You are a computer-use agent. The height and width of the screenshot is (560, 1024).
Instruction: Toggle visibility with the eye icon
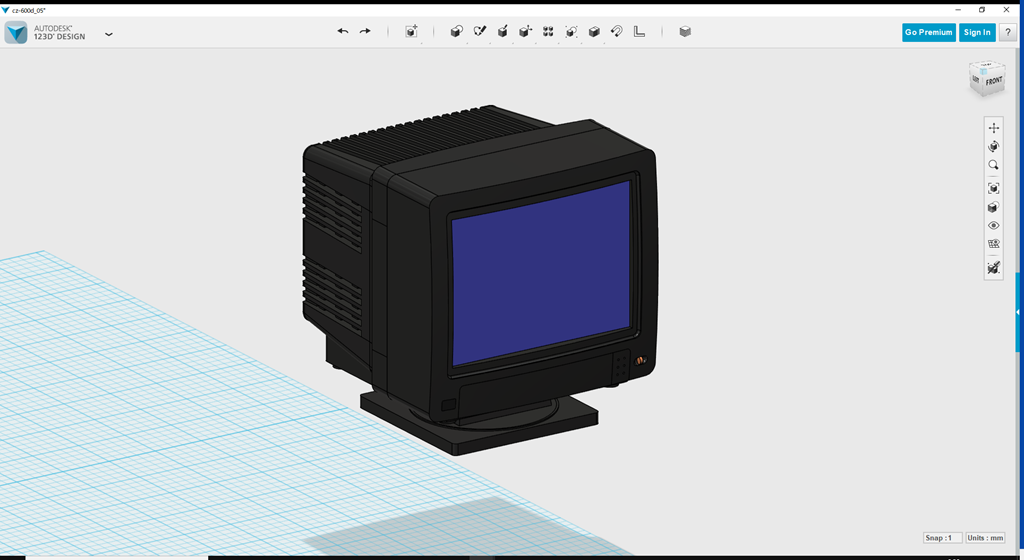tap(993, 226)
